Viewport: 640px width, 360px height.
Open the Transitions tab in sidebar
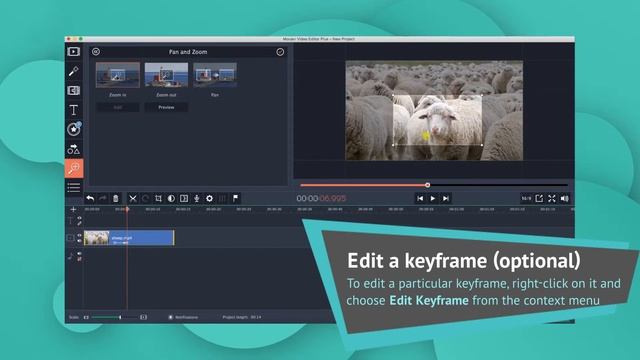[x=73, y=91]
